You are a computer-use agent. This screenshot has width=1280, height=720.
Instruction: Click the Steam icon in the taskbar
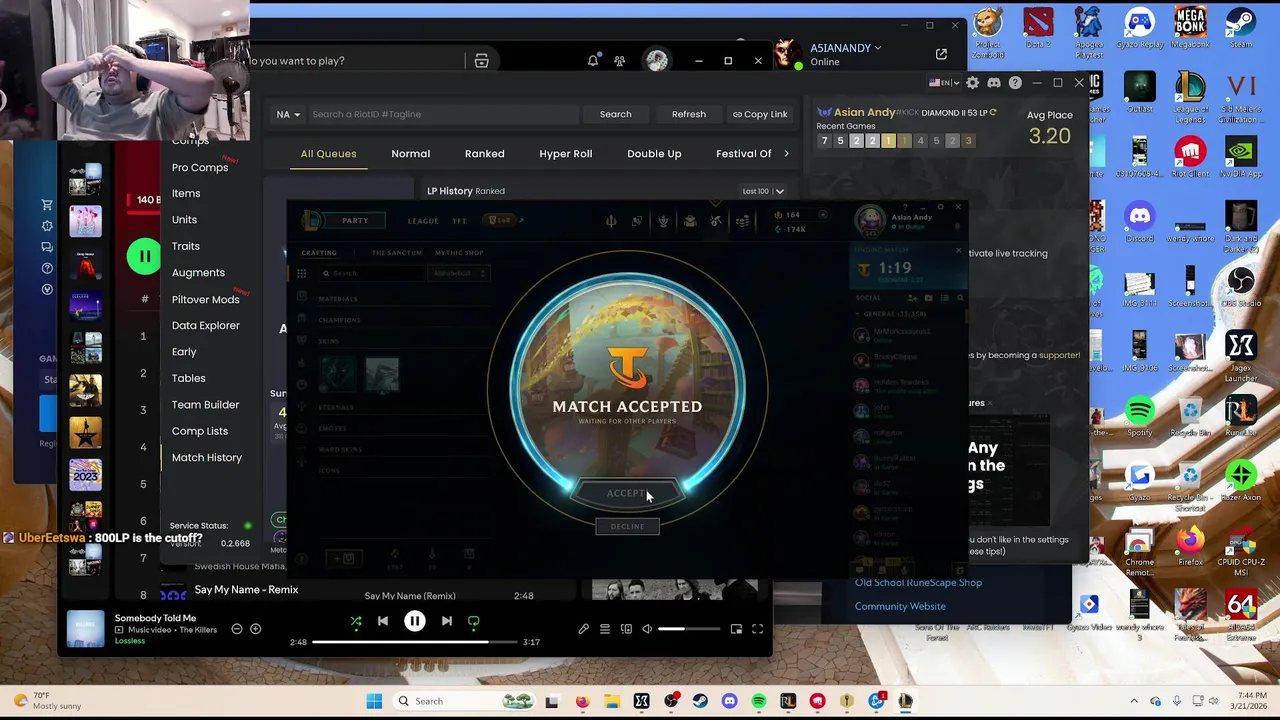click(x=700, y=701)
